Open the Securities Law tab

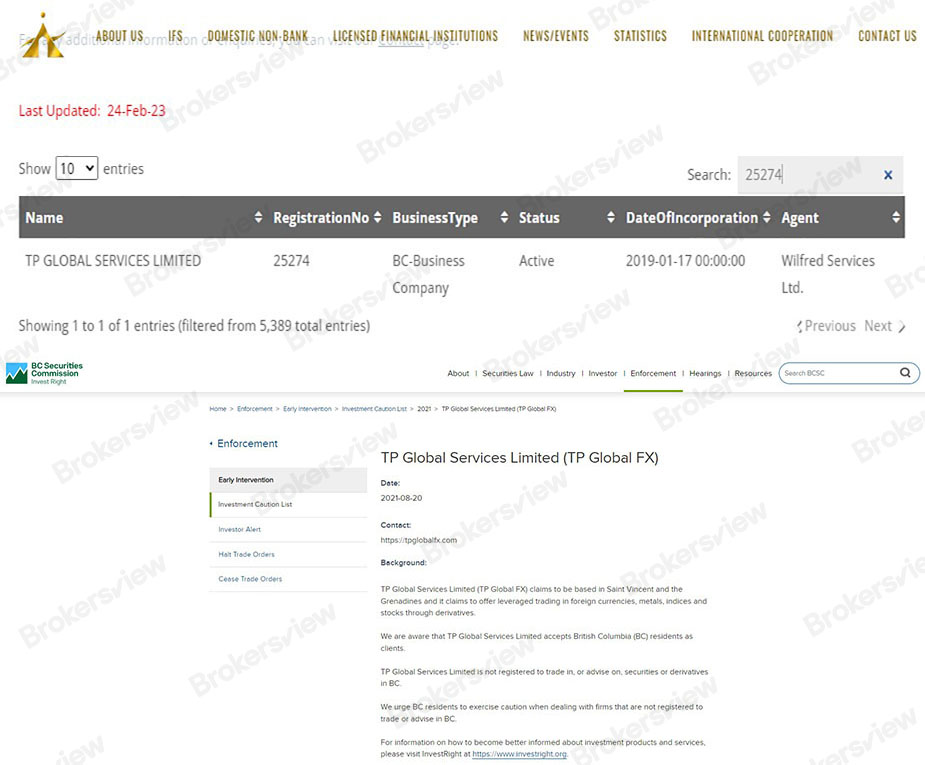pyautogui.click(x=507, y=373)
